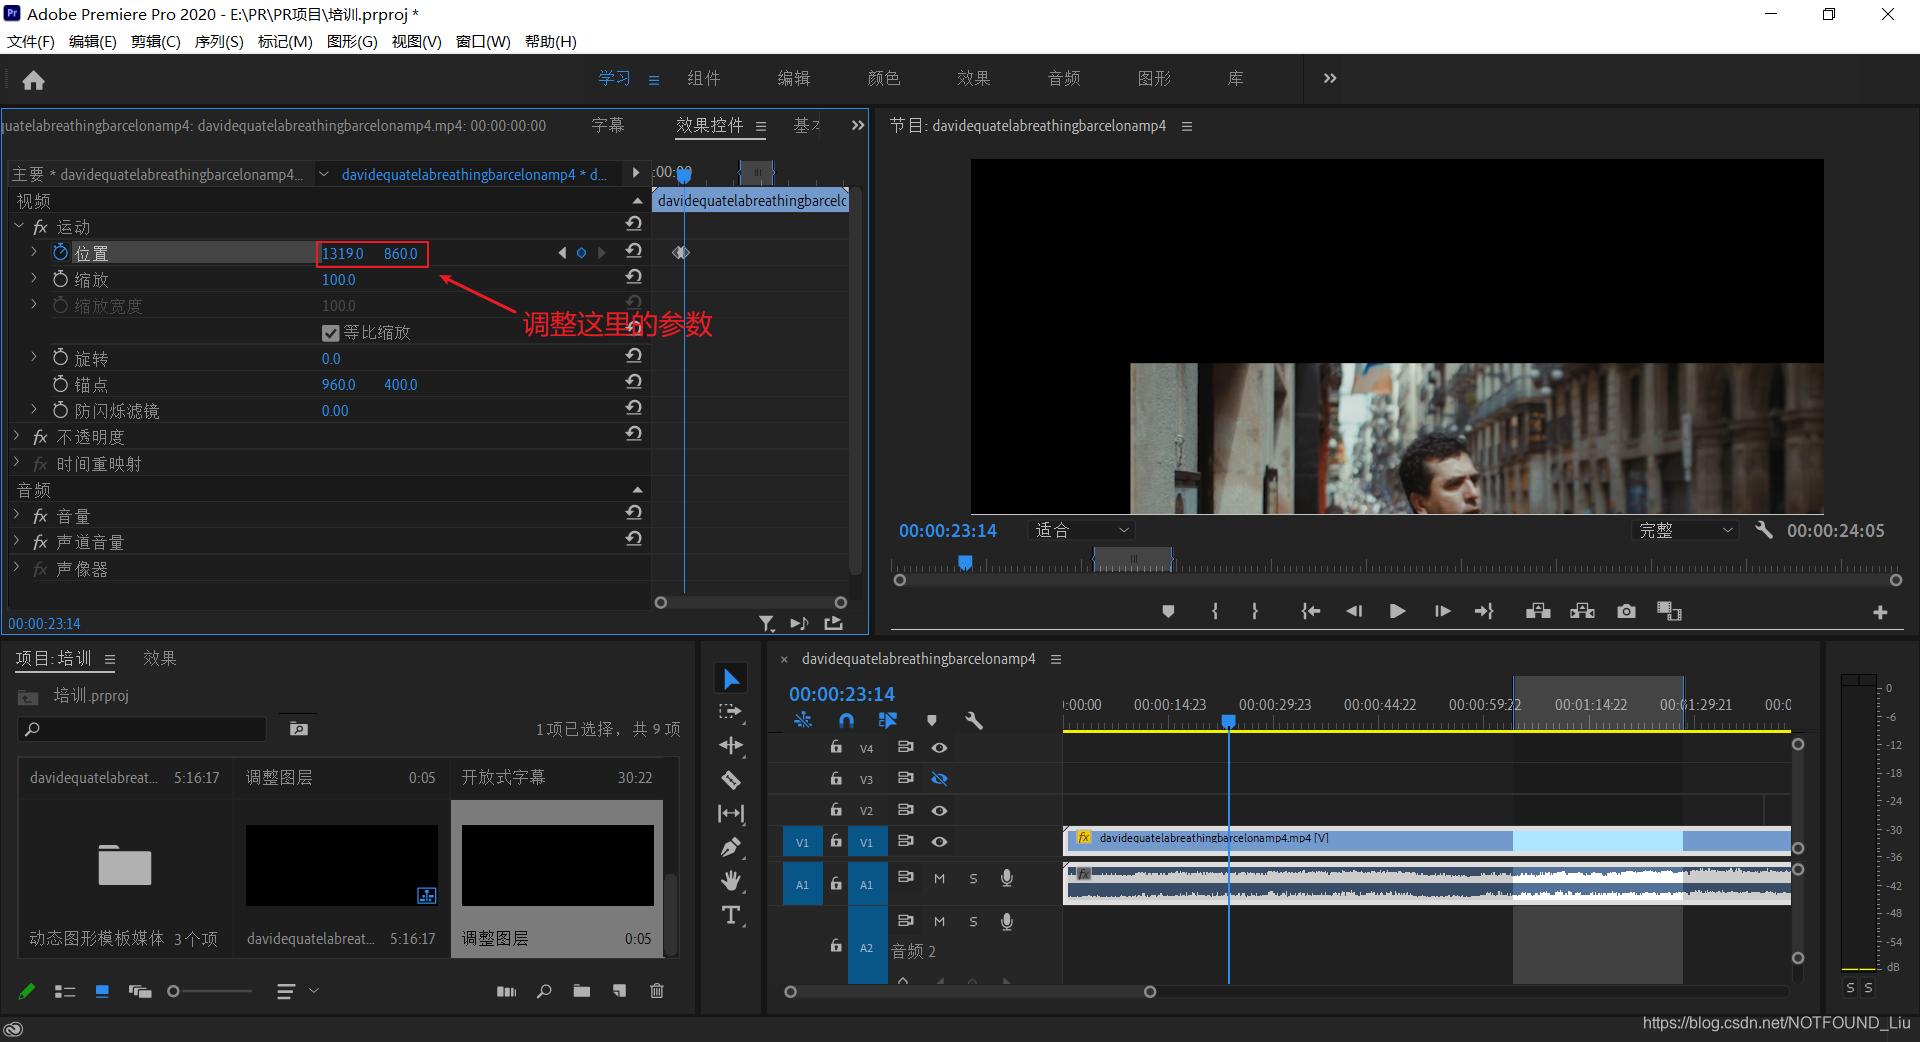Collapse the Motion (运动) effect
The image size is (1920, 1042).
[18, 226]
